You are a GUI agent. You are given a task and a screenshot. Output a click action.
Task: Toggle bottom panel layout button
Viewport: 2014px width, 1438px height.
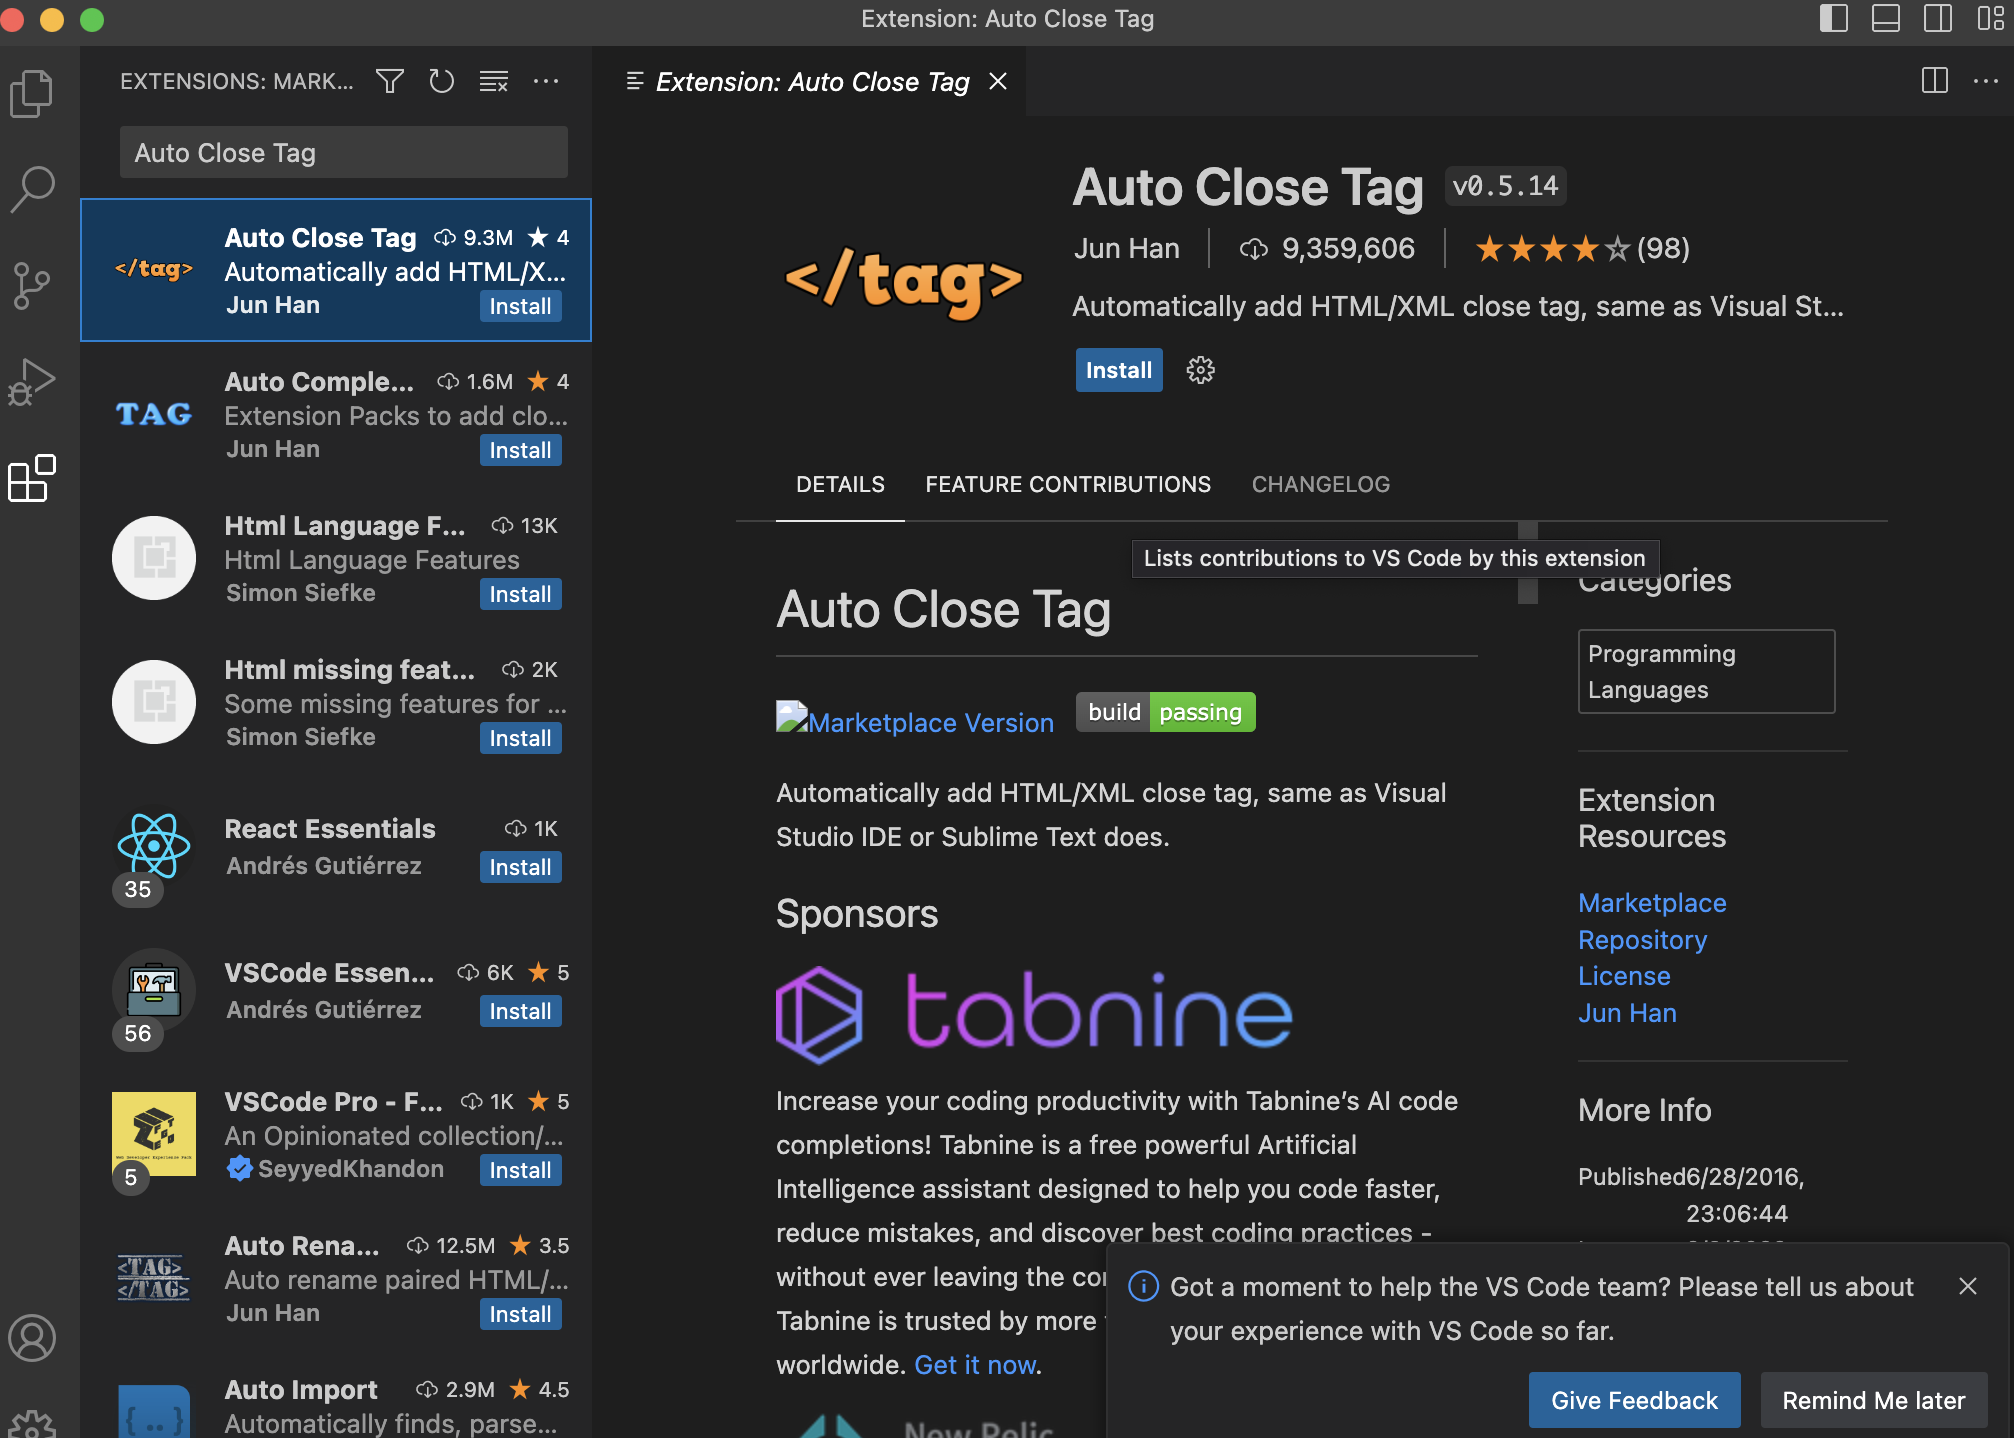1885,19
